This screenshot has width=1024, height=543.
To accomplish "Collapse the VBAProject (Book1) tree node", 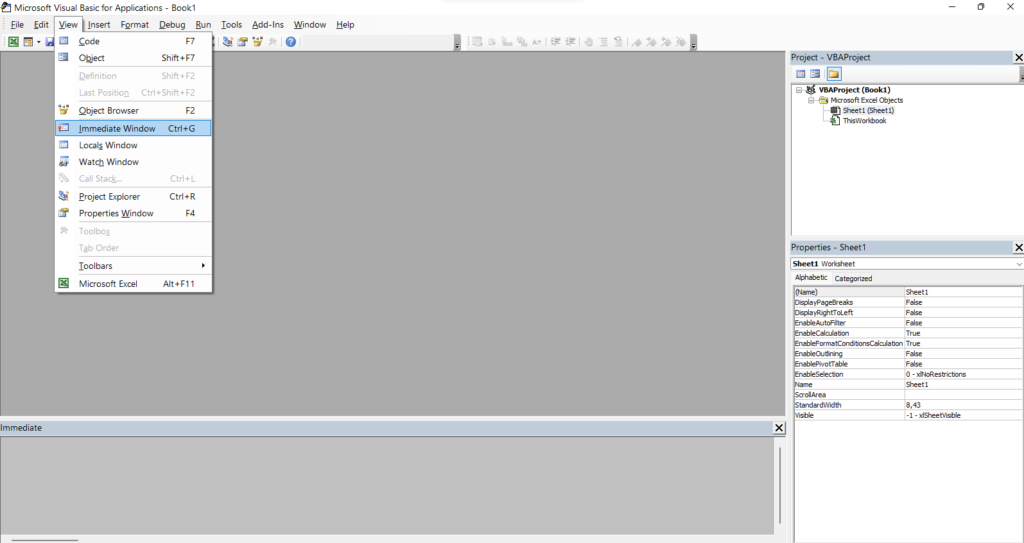I will click(x=799, y=90).
